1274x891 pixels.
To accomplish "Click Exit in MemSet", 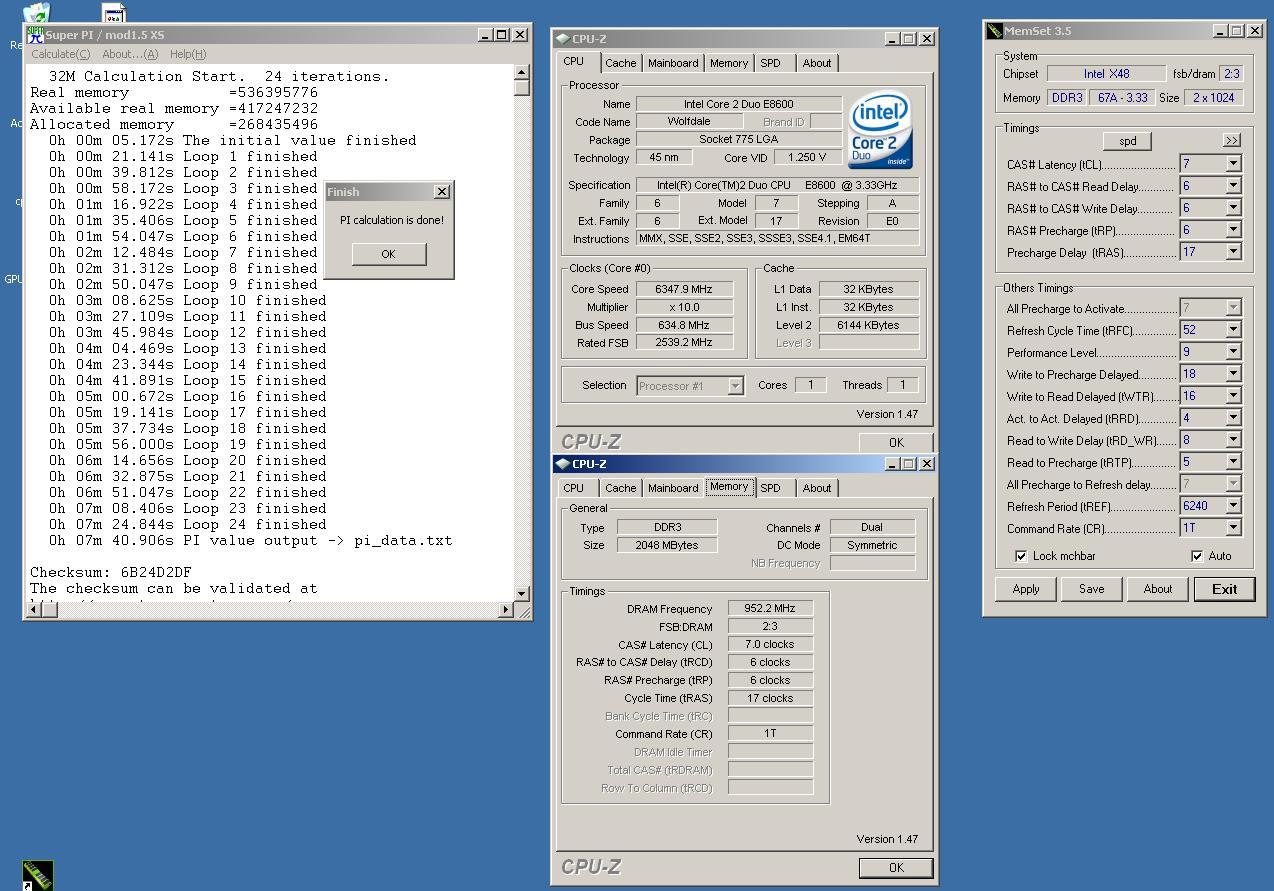I will click(x=1224, y=589).
